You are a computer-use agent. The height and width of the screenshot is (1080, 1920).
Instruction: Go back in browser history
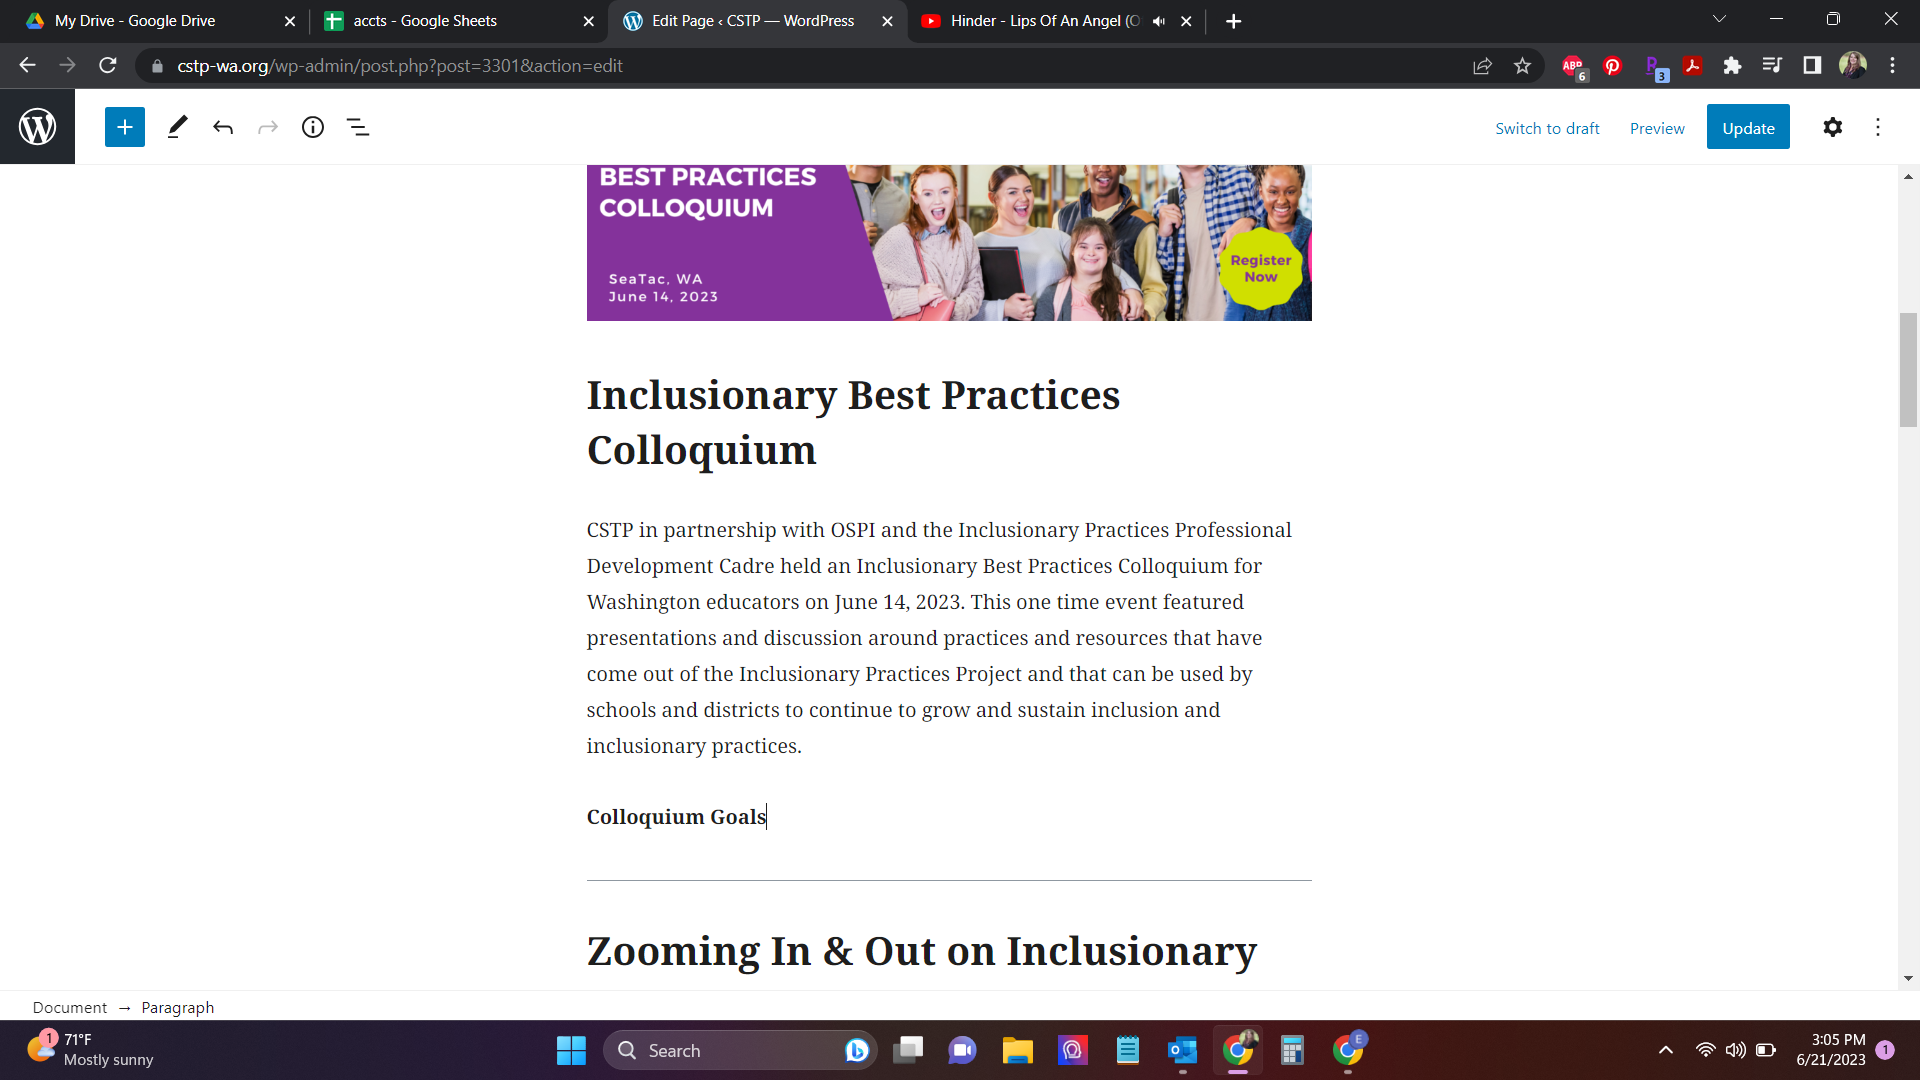coord(27,66)
